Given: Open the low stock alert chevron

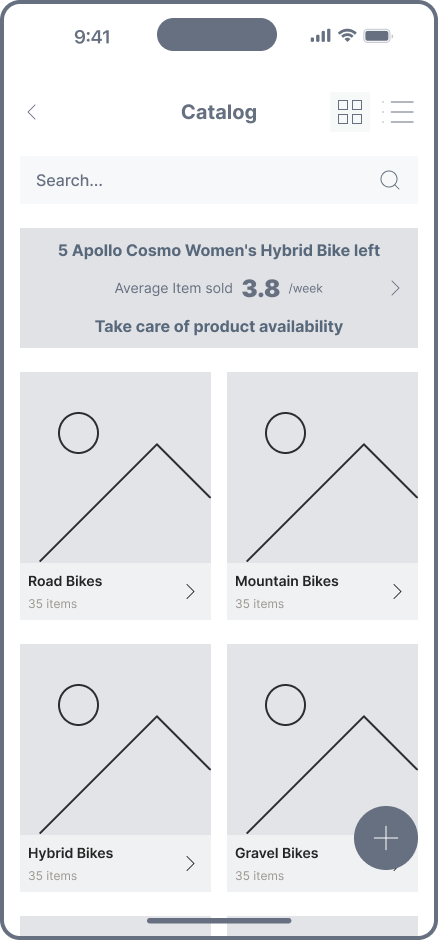Looking at the screenshot, I should point(395,288).
